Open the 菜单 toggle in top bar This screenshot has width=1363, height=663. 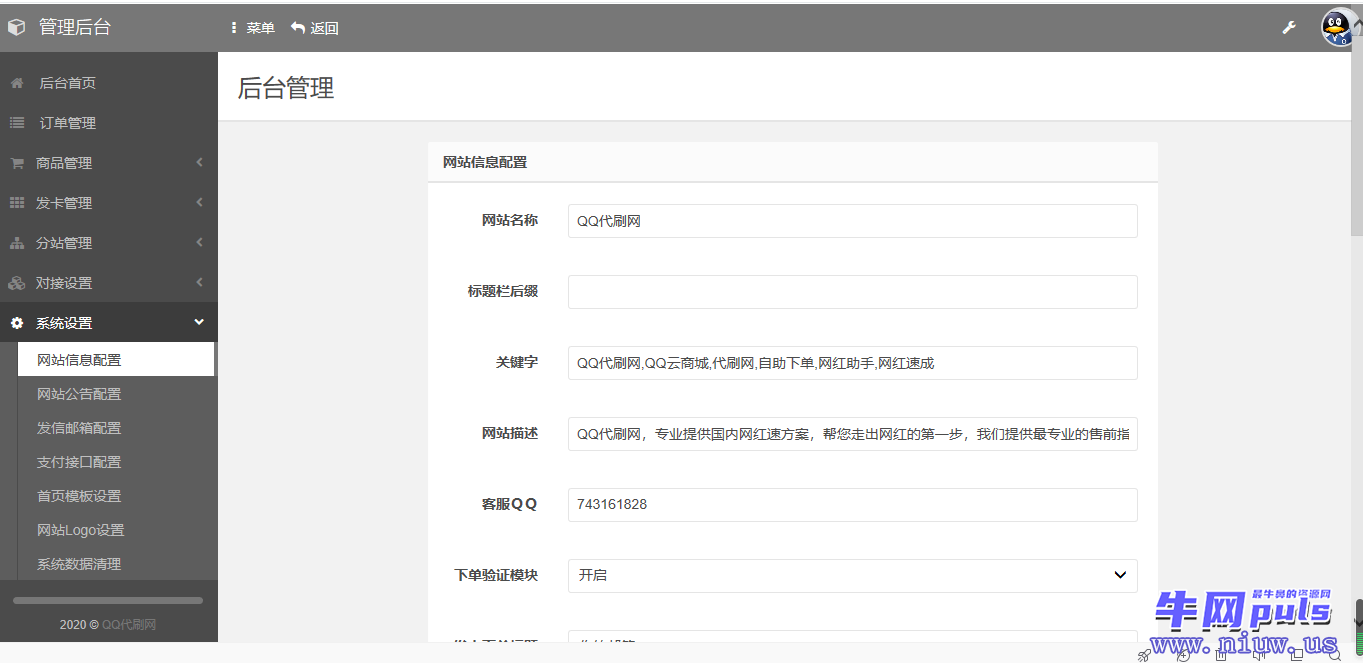coord(253,28)
